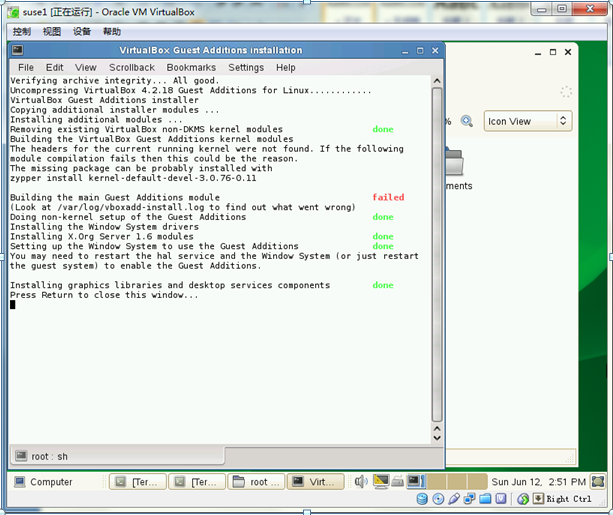The image size is (613, 515).
Task: Click the VirtualBox app icon in title bar
Action: click(x=13, y=12)
